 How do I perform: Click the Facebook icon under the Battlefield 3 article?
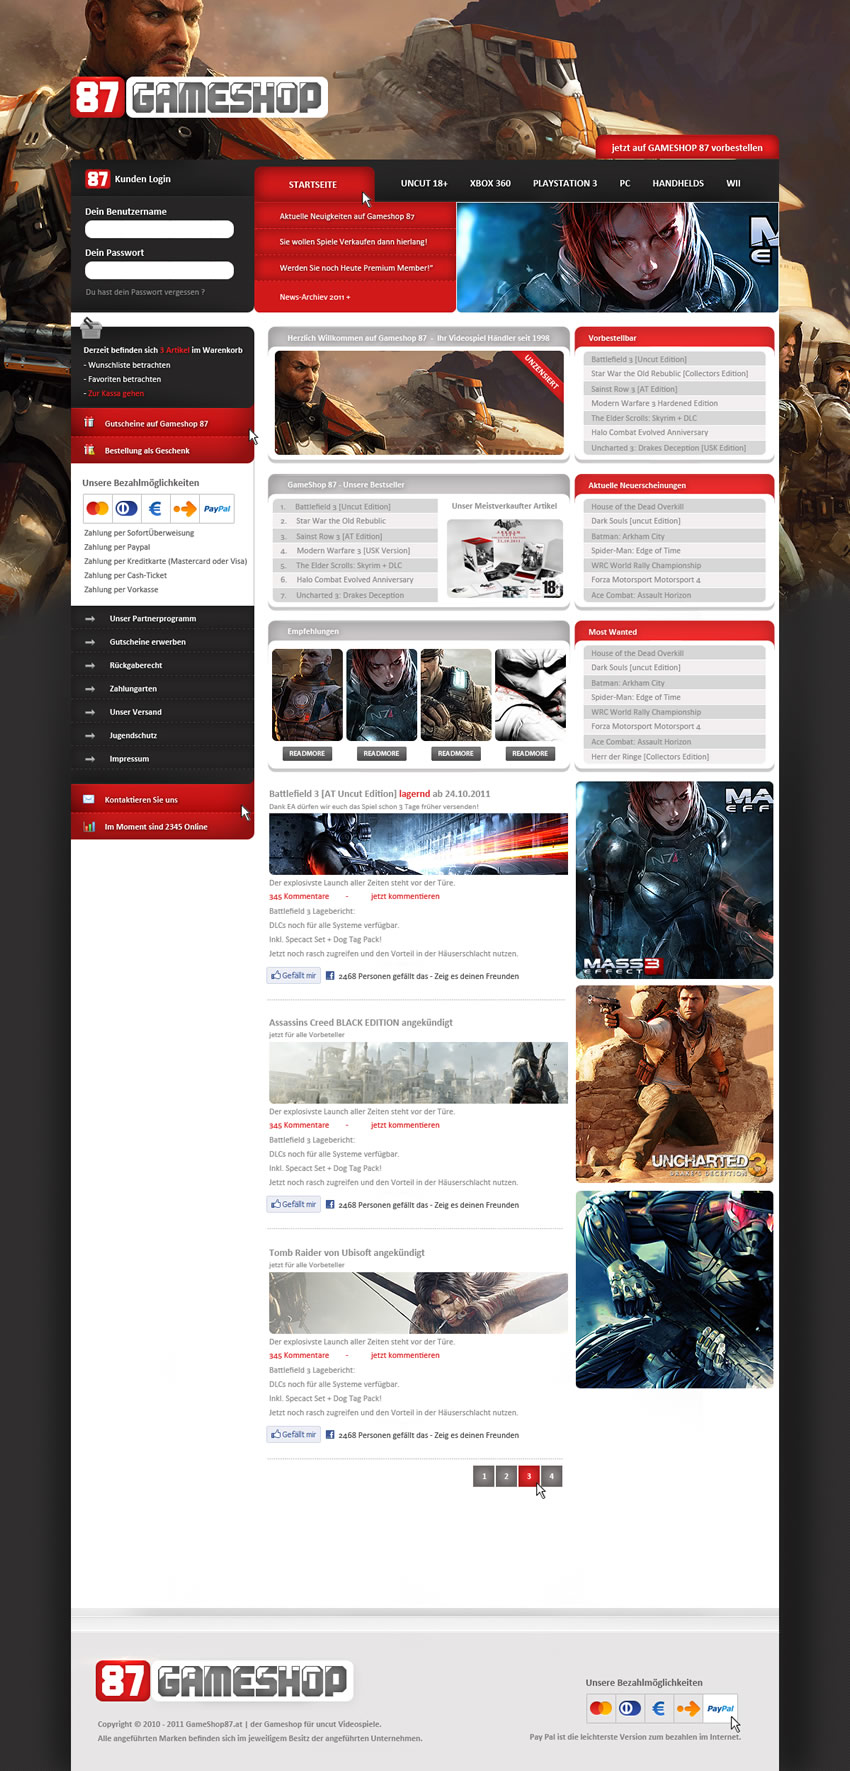tap(330, 976)
